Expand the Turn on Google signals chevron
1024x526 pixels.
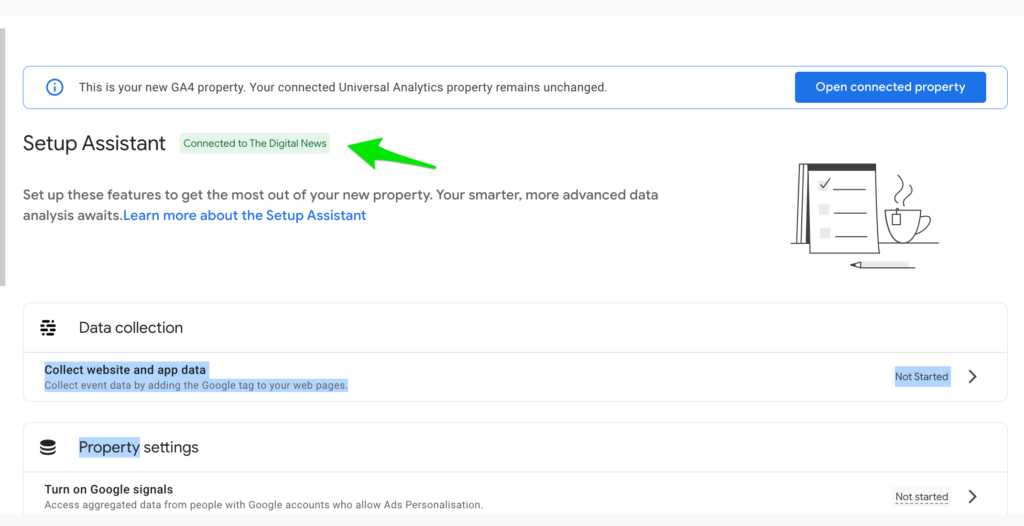point(972,497)
